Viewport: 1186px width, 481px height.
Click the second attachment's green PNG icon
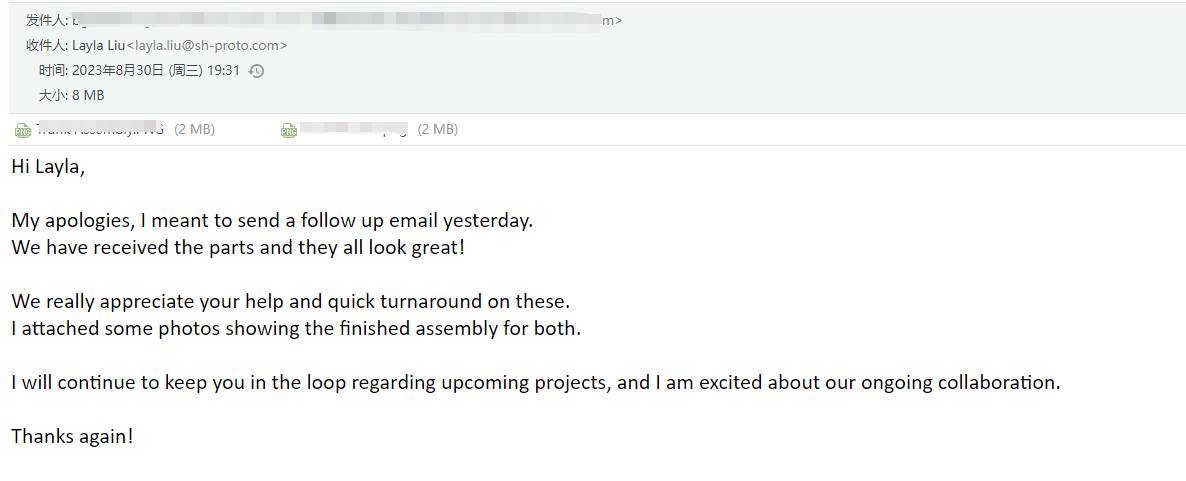point(288,131)
